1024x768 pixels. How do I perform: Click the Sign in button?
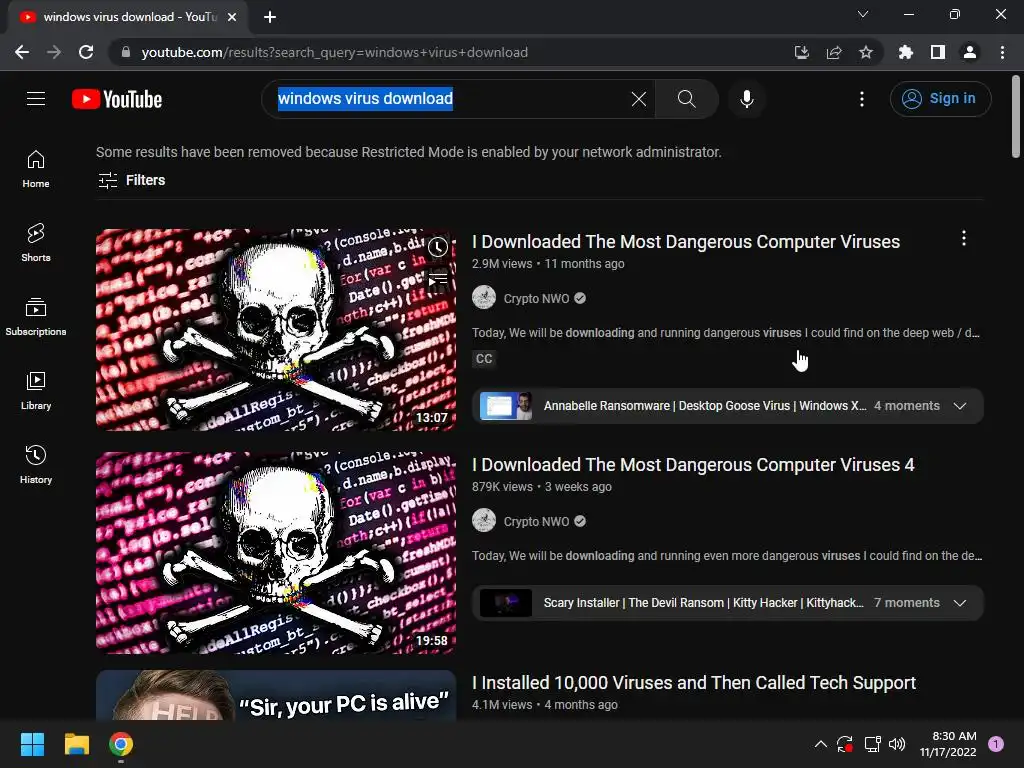(x=940, y=99)
